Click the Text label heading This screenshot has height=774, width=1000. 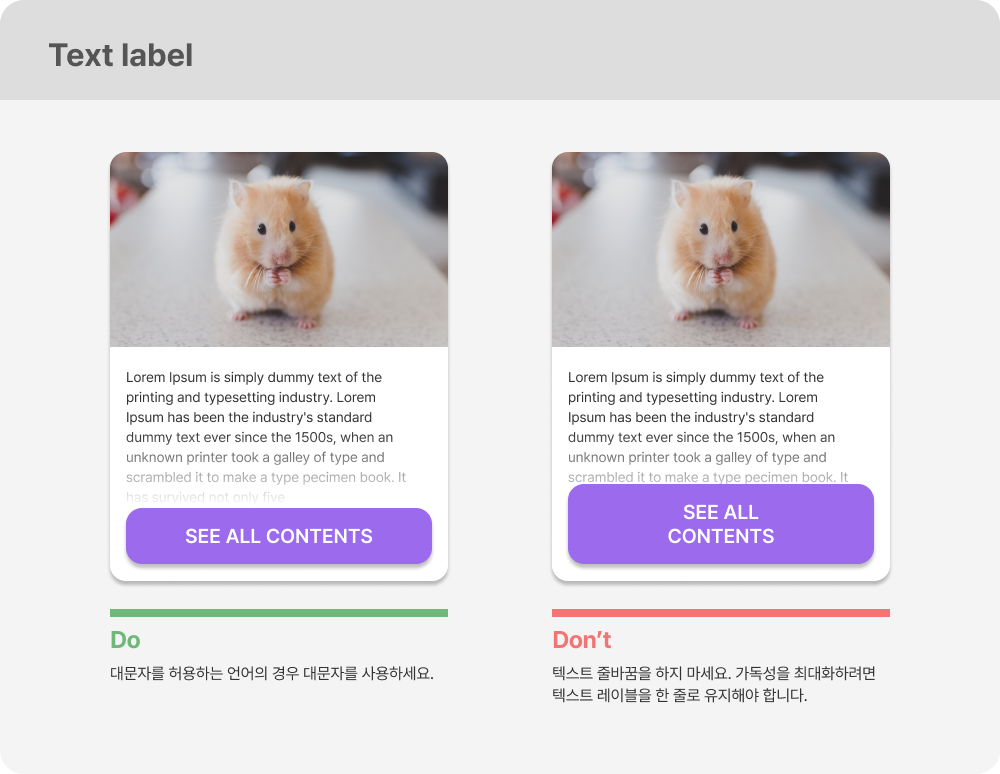coord(121,55)
